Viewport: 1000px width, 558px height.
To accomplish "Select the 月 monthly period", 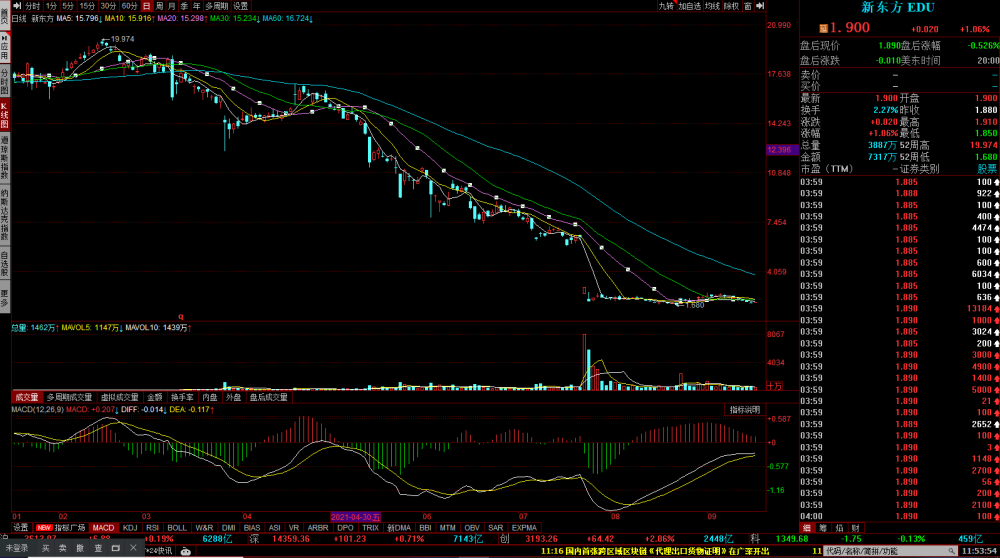I will pos(172,6).
